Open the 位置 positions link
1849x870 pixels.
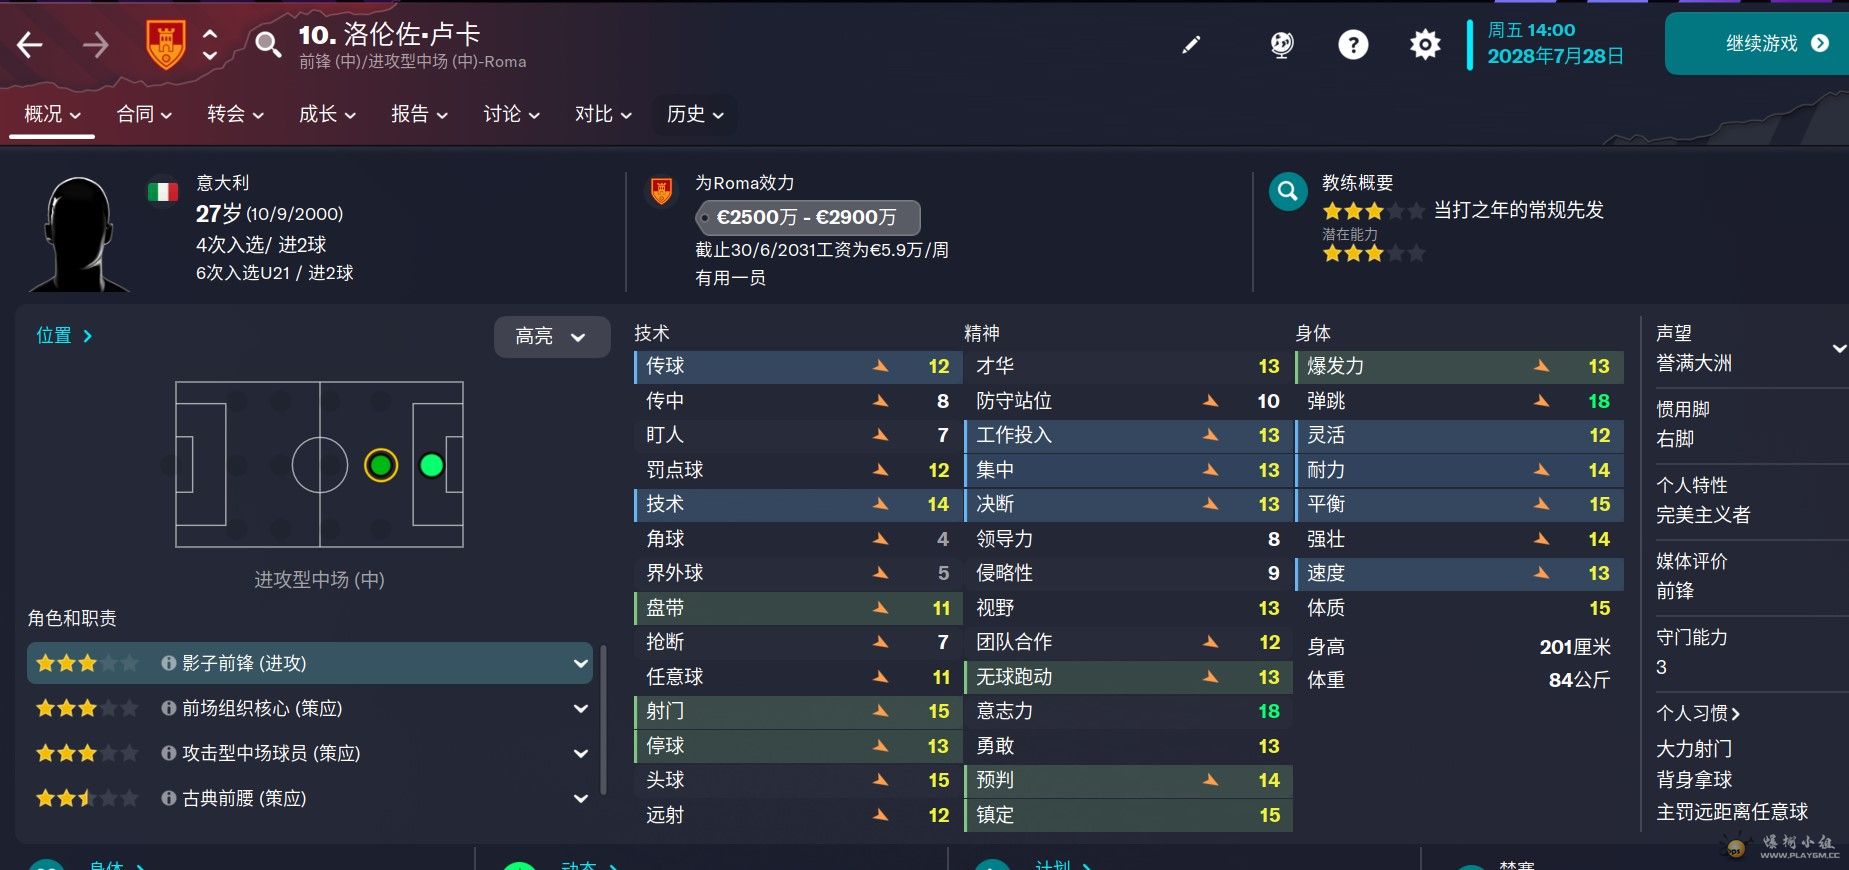[64, 336]
